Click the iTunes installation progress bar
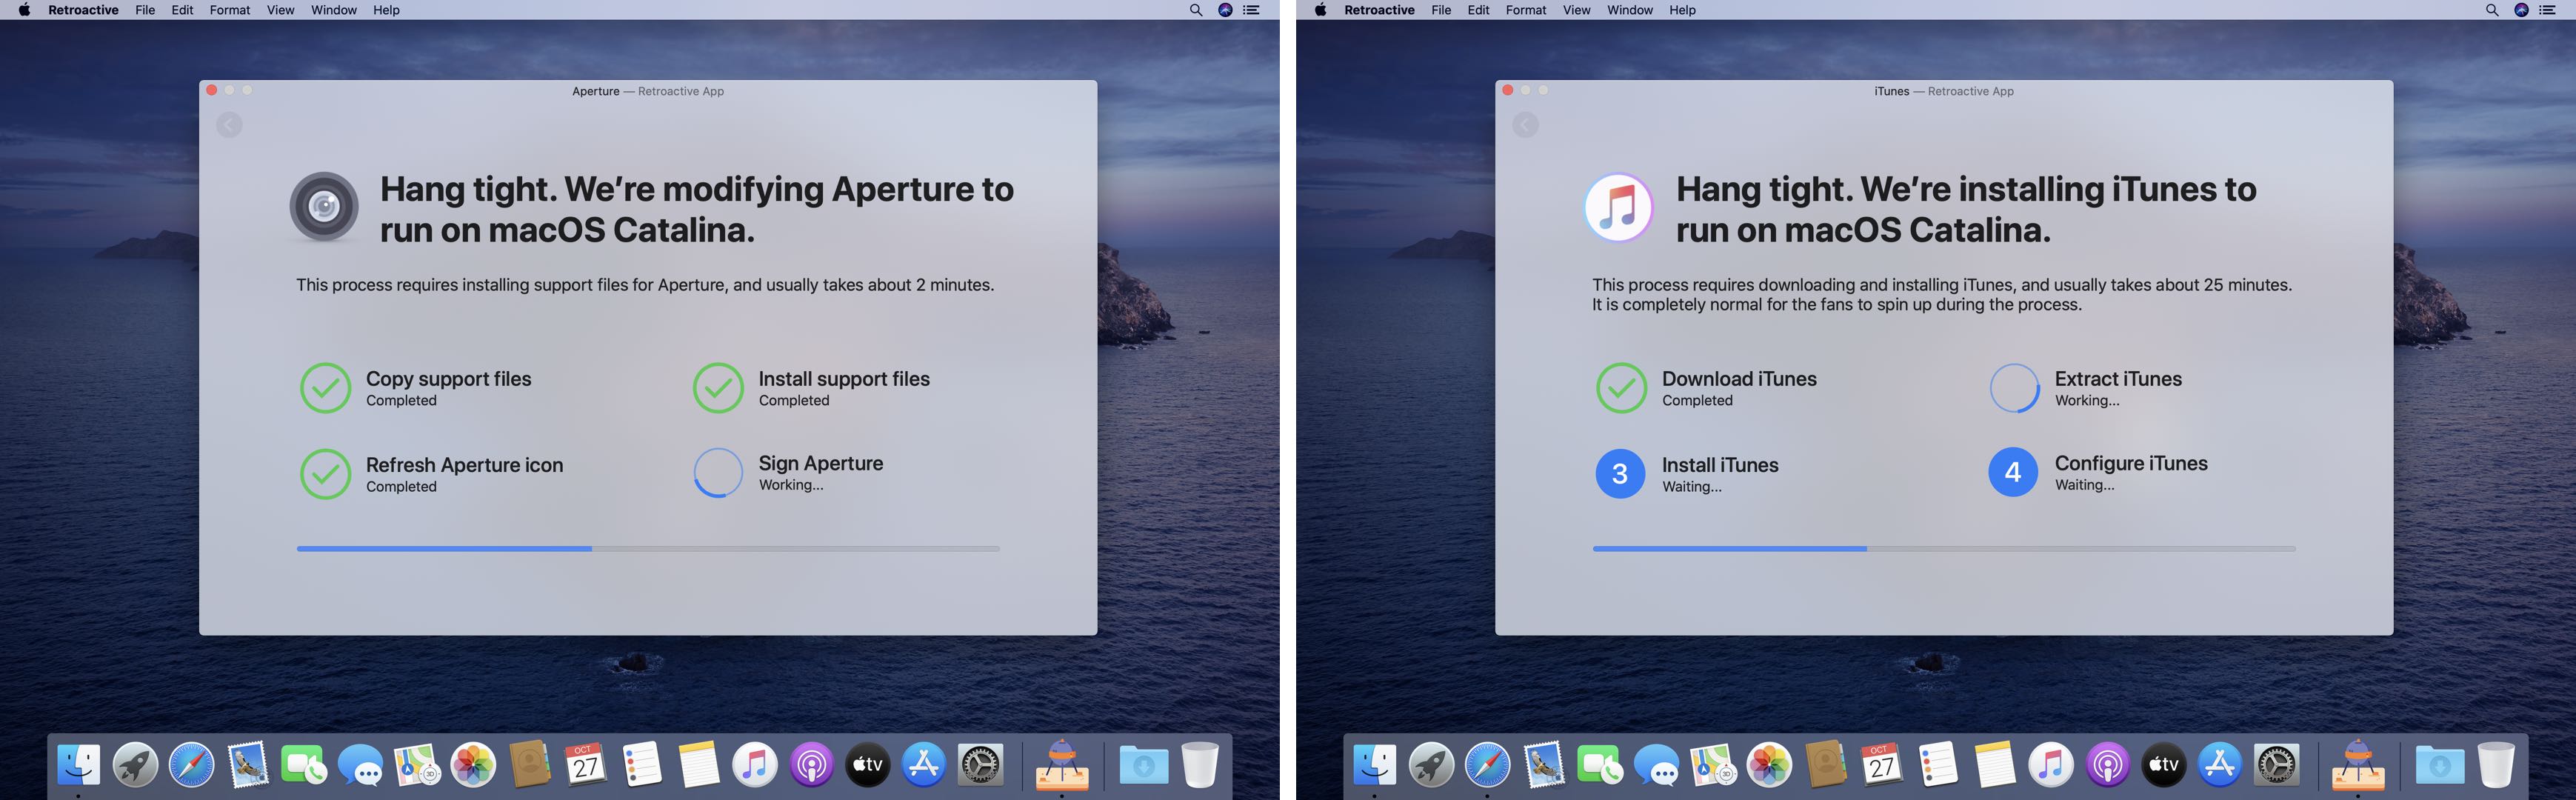Screen dimensions: 2576x800 pos(1943,549)
